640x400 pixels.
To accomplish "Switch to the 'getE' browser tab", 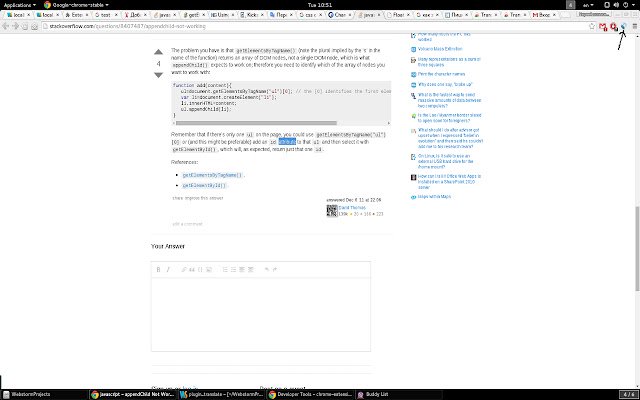I will click(x=194, y=15).
